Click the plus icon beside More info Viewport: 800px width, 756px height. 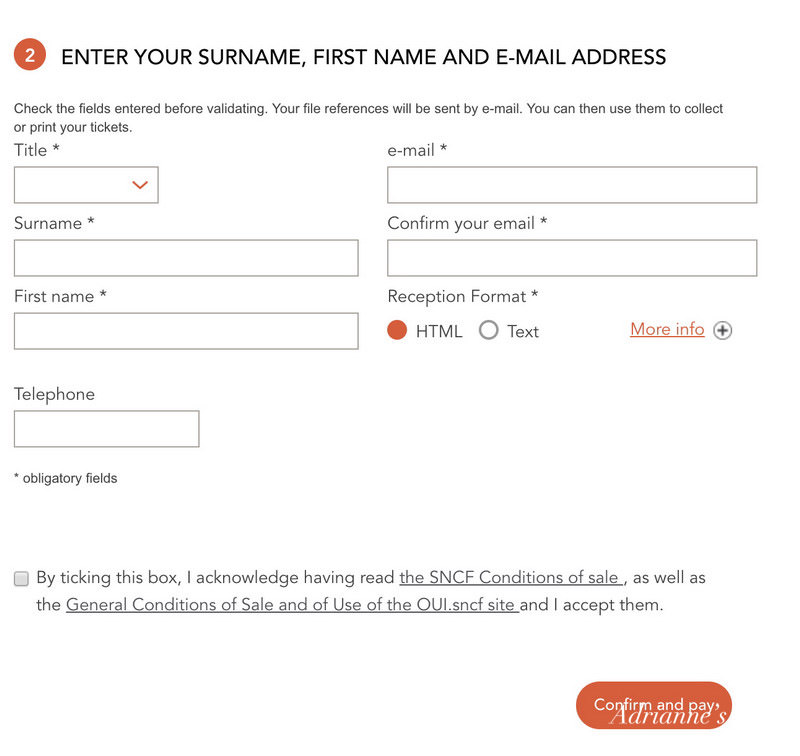[x=722, y=330]
